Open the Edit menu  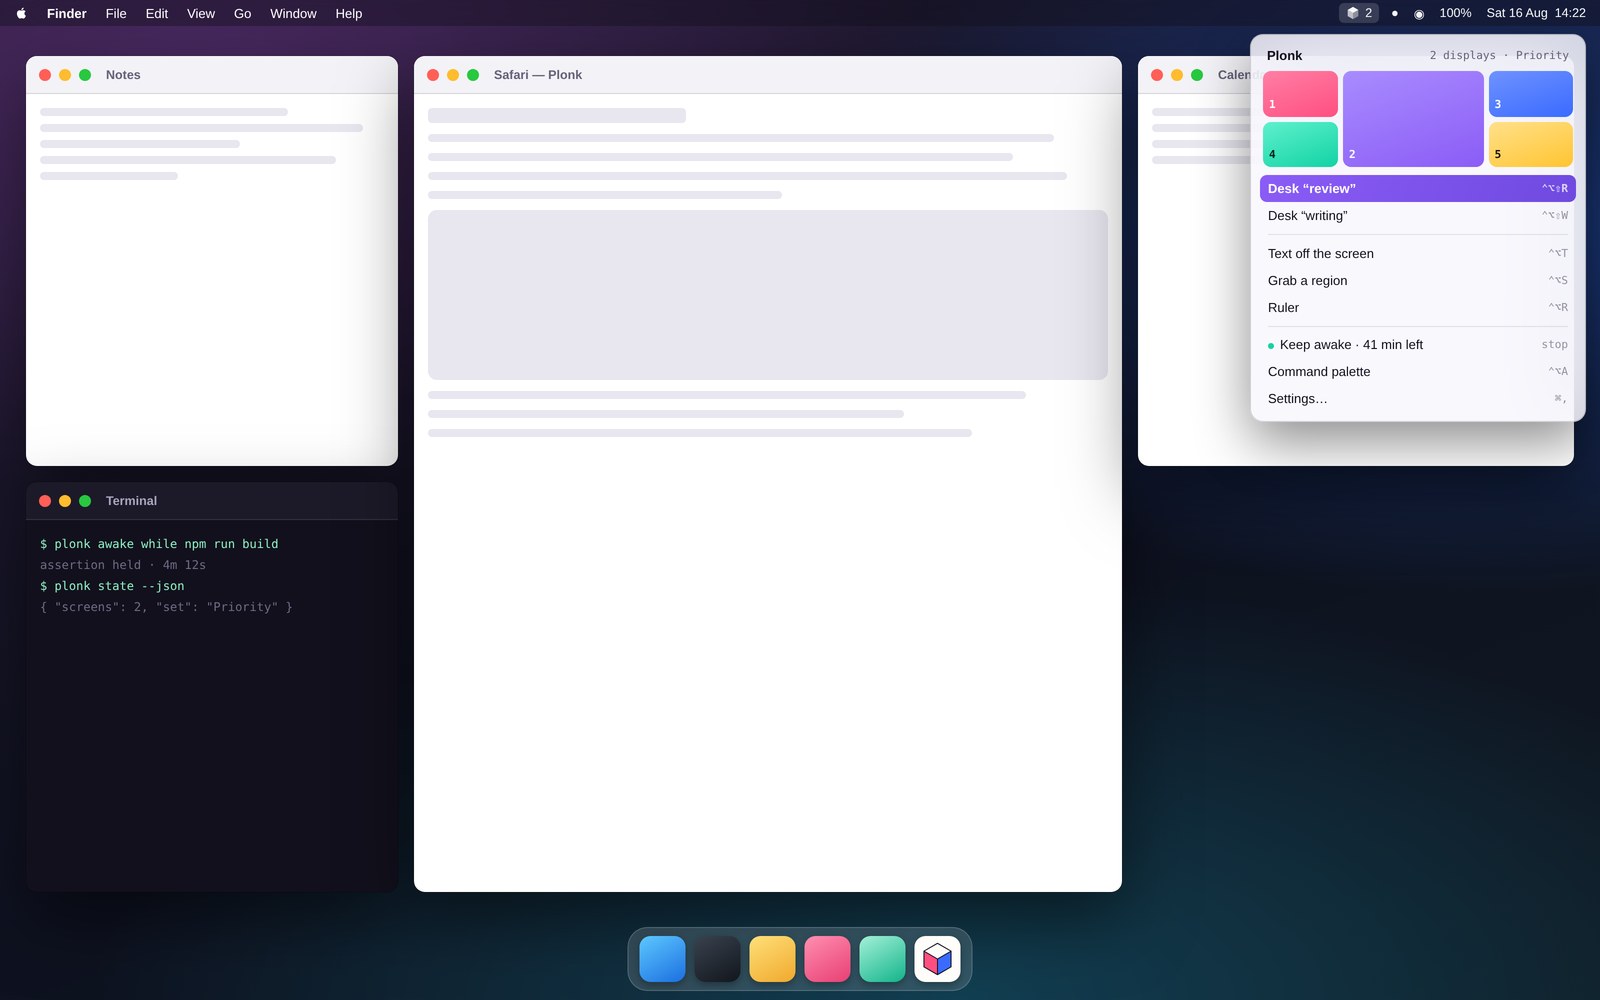[157, 13]
